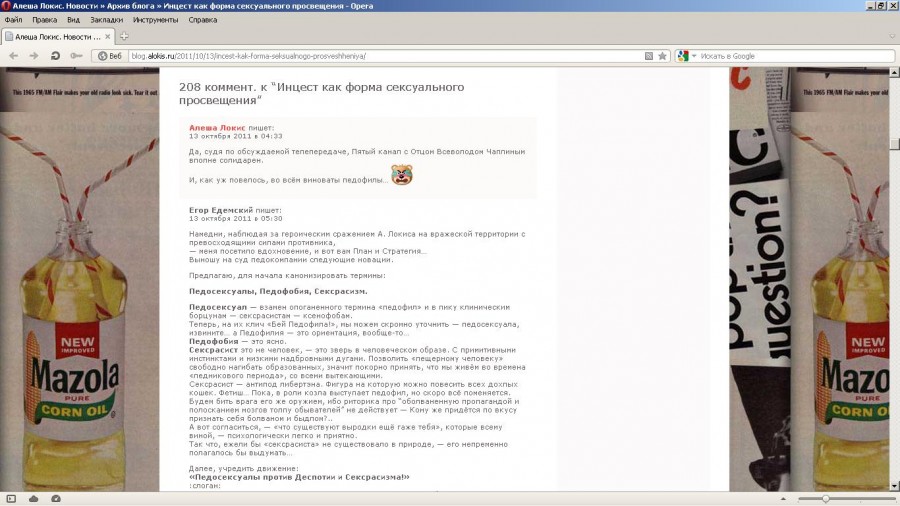Click author link Алеша Локис
This screenshot has height=506, width=900.
coord(217,128)
